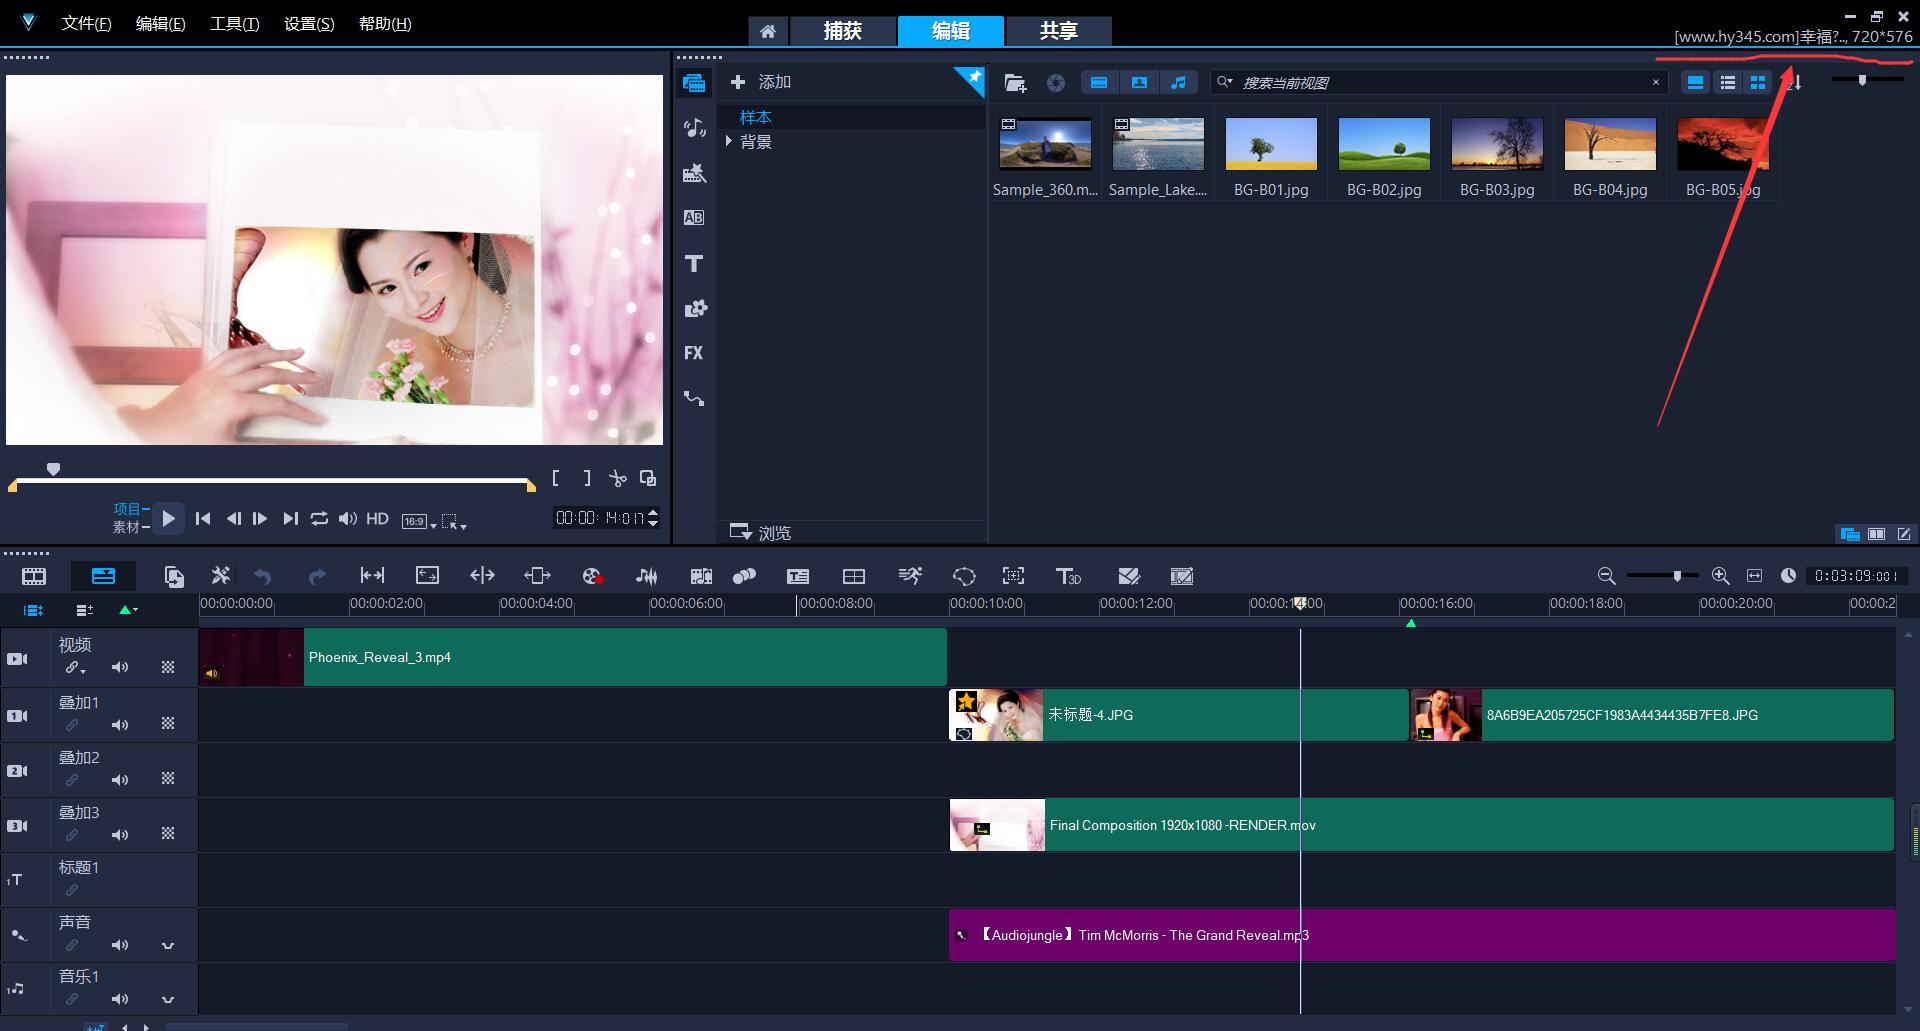The width and height of the screenshot is (1920, 1031).
Task: Click the undo arrow in timeline toolbar
Action: point(263,576)
